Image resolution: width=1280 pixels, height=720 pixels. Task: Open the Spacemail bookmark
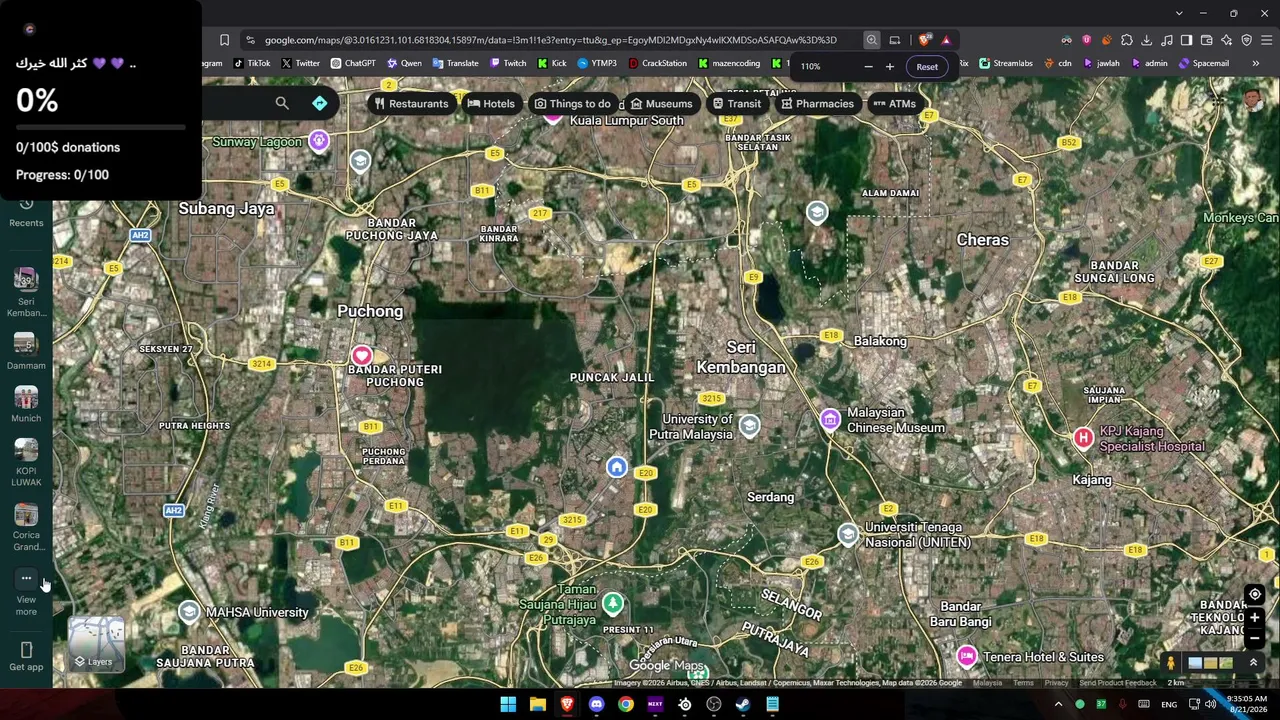(1204, 63)
